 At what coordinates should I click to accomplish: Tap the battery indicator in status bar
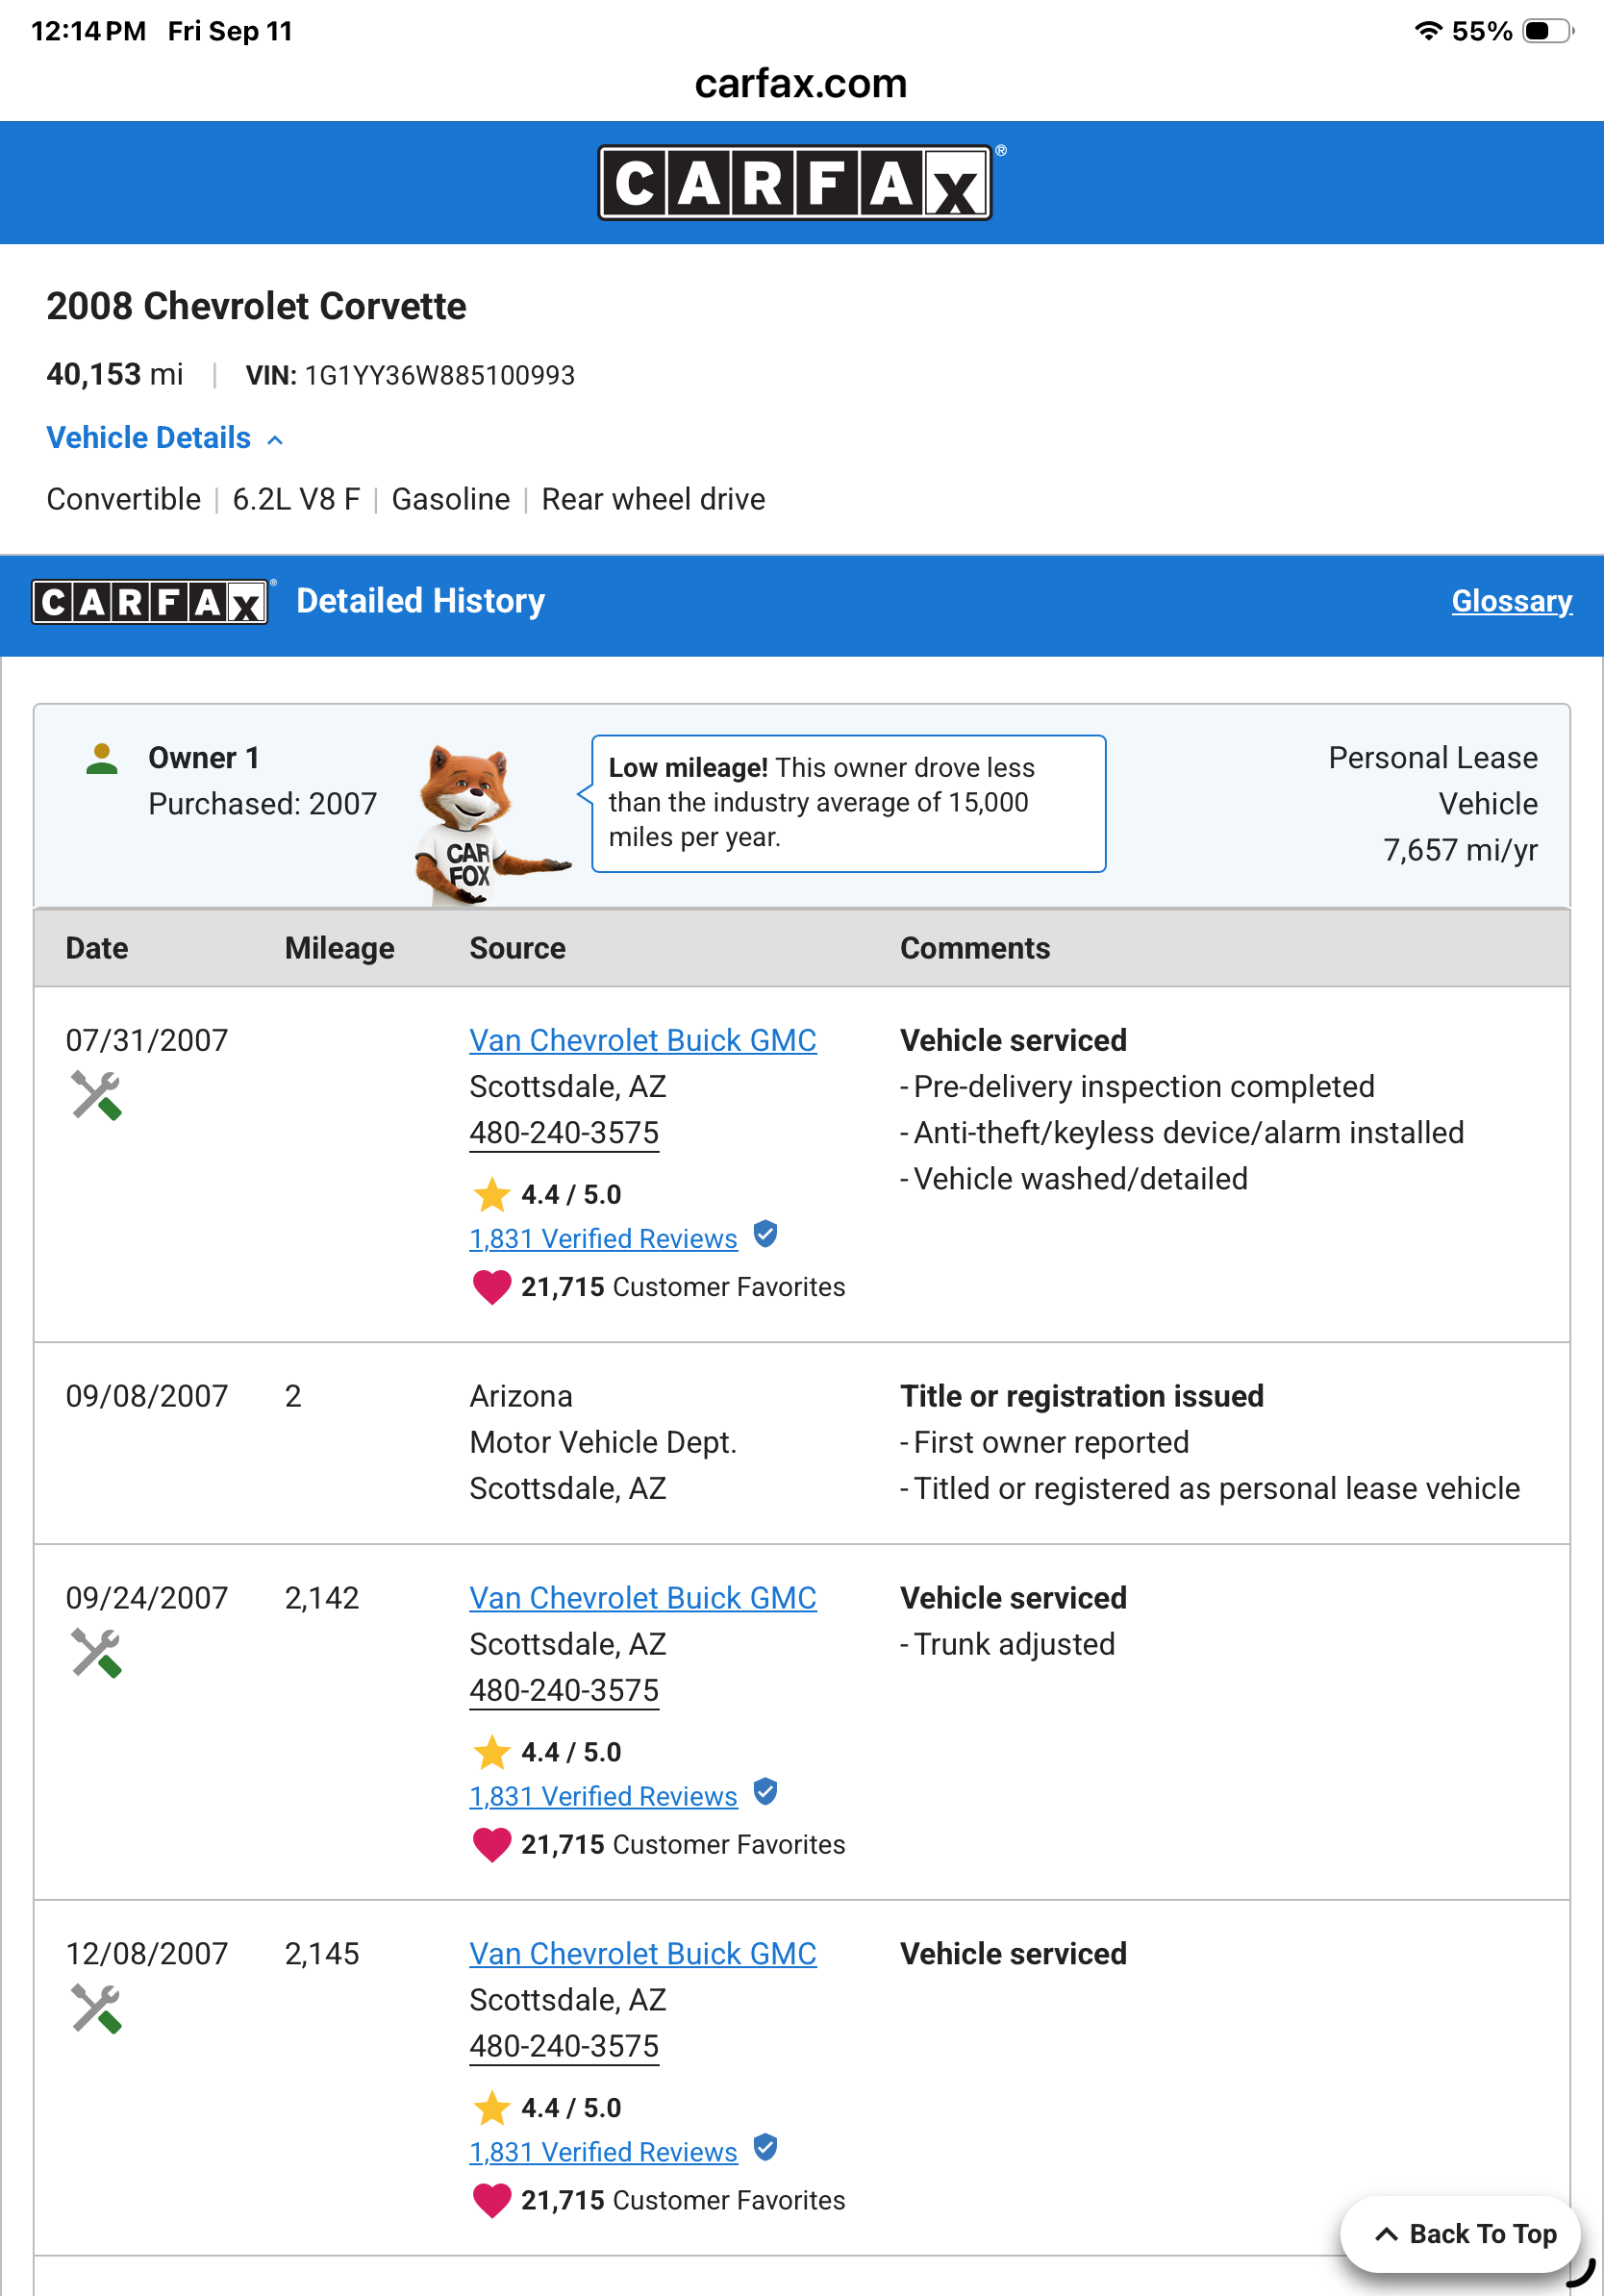pos(1548,31)
